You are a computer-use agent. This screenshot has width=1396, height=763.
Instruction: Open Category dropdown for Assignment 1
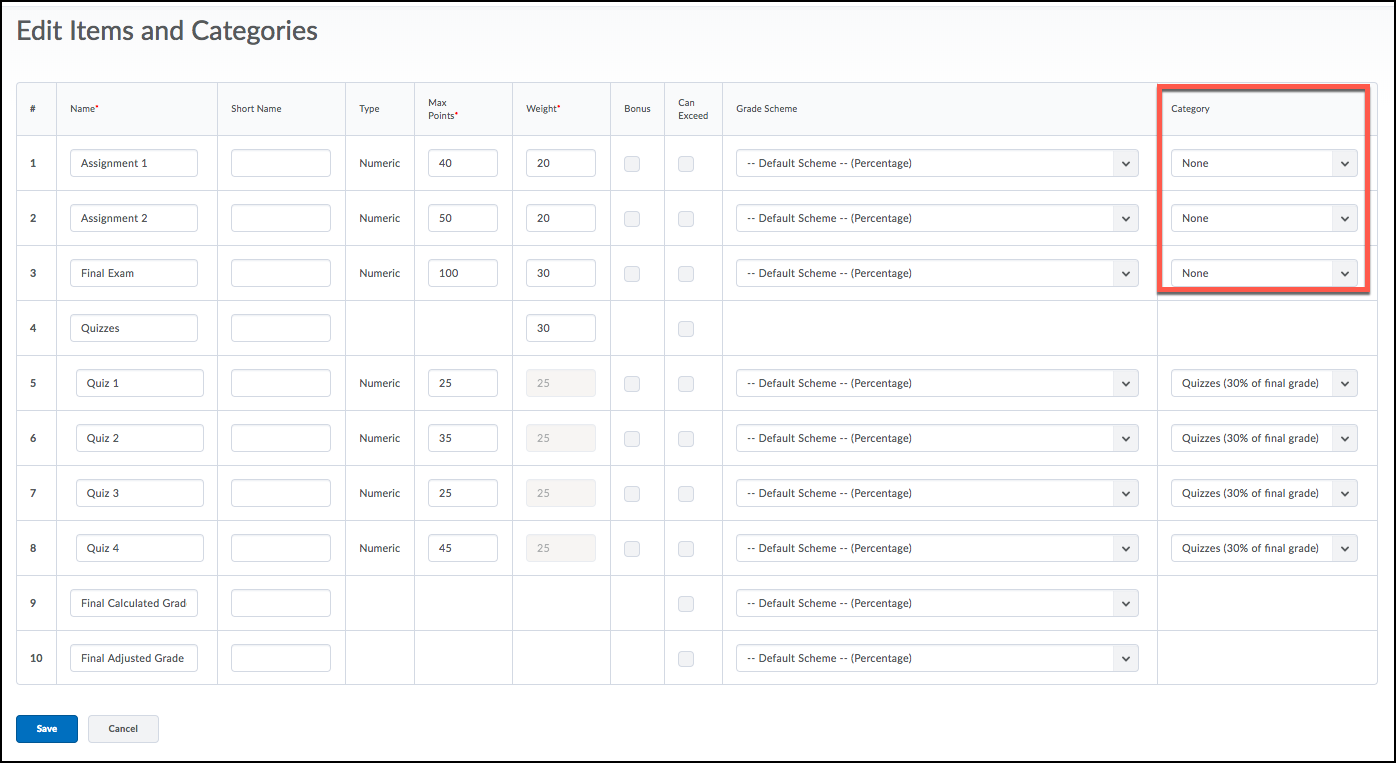pyautogui.click(x=1264, y=163)
